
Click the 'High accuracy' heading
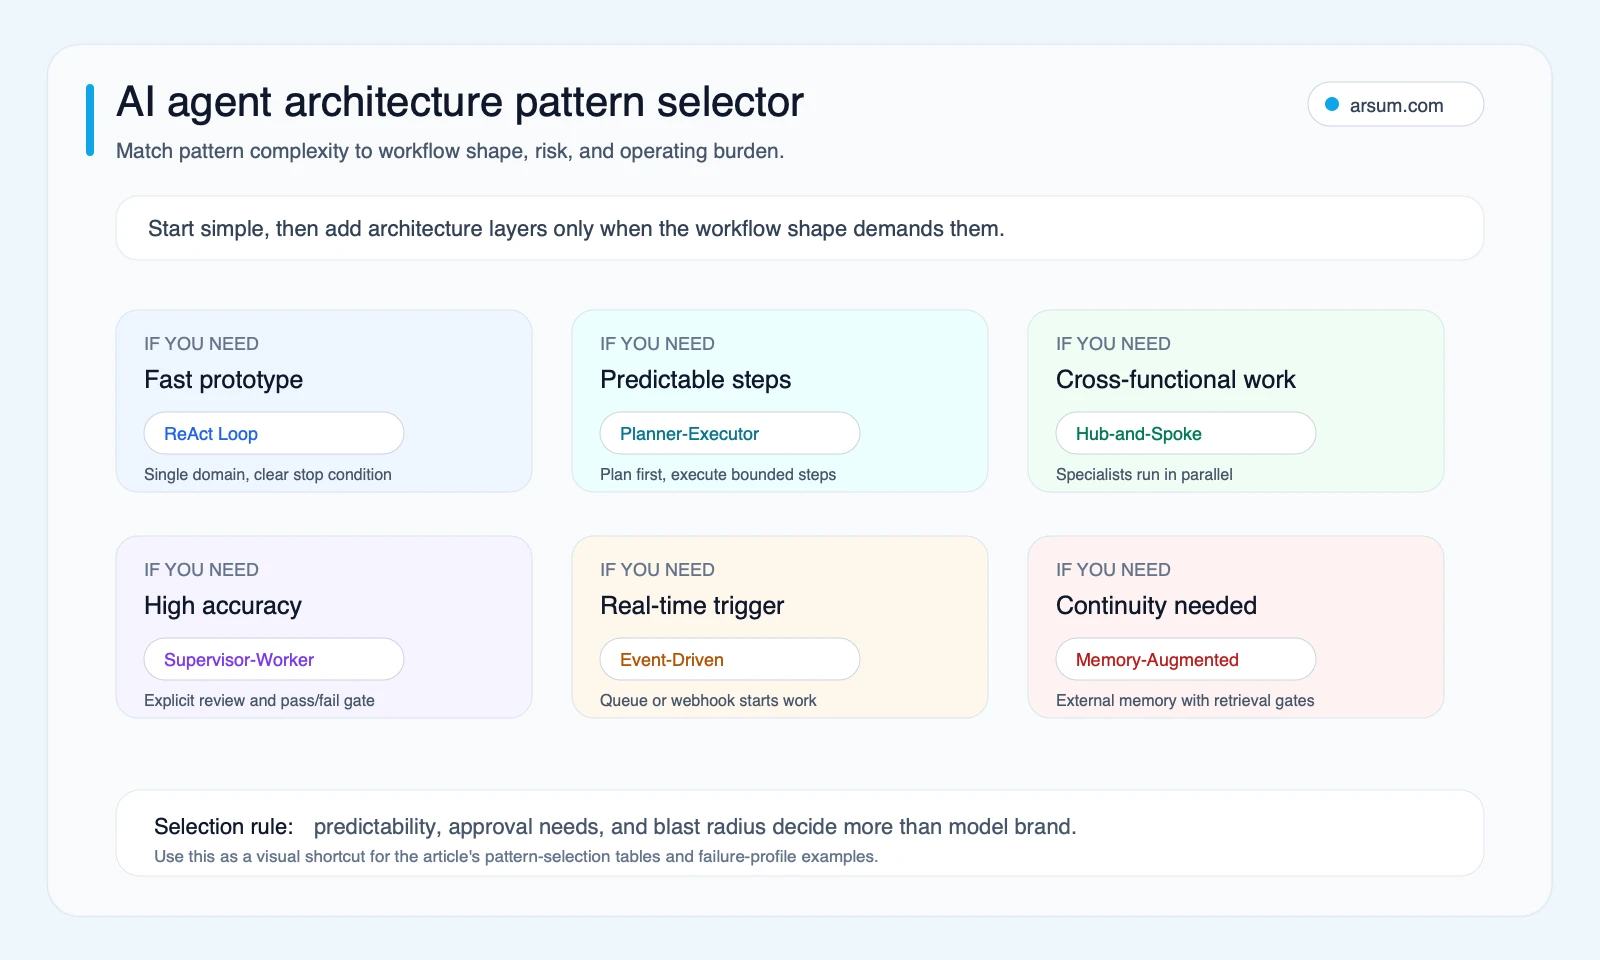pyautogui.click(x=222, y=606)
